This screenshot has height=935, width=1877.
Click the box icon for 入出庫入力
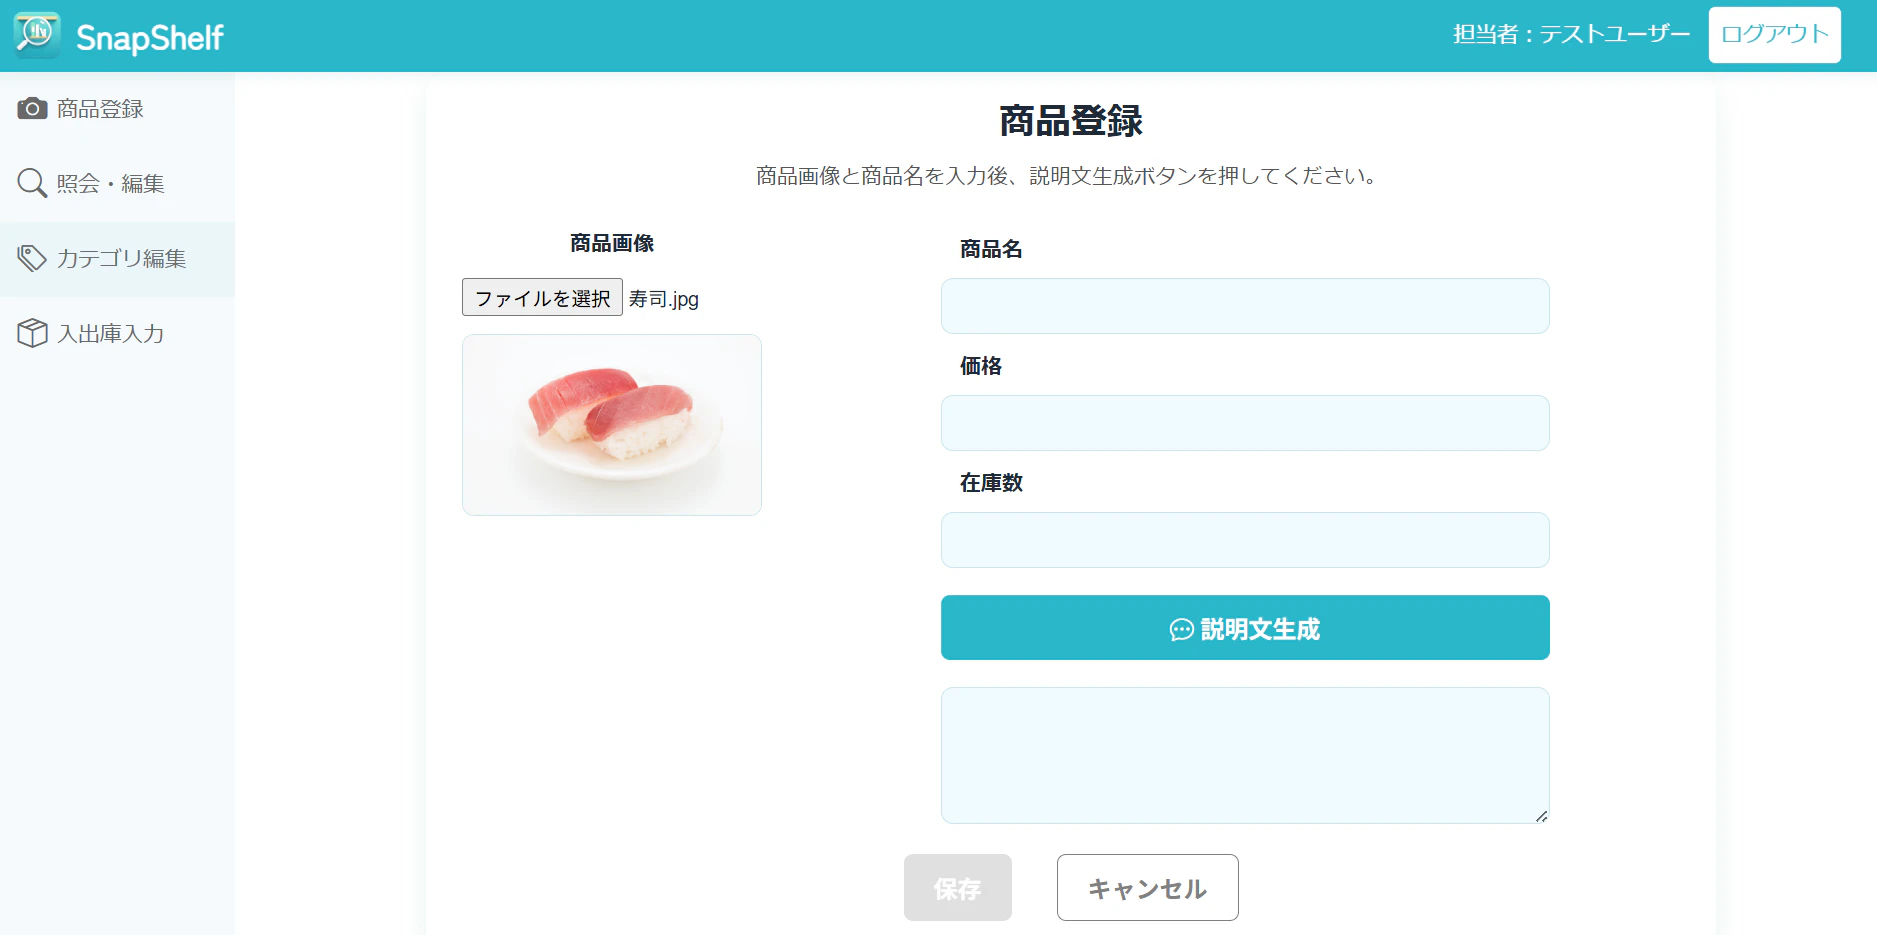tap(32, 333)
